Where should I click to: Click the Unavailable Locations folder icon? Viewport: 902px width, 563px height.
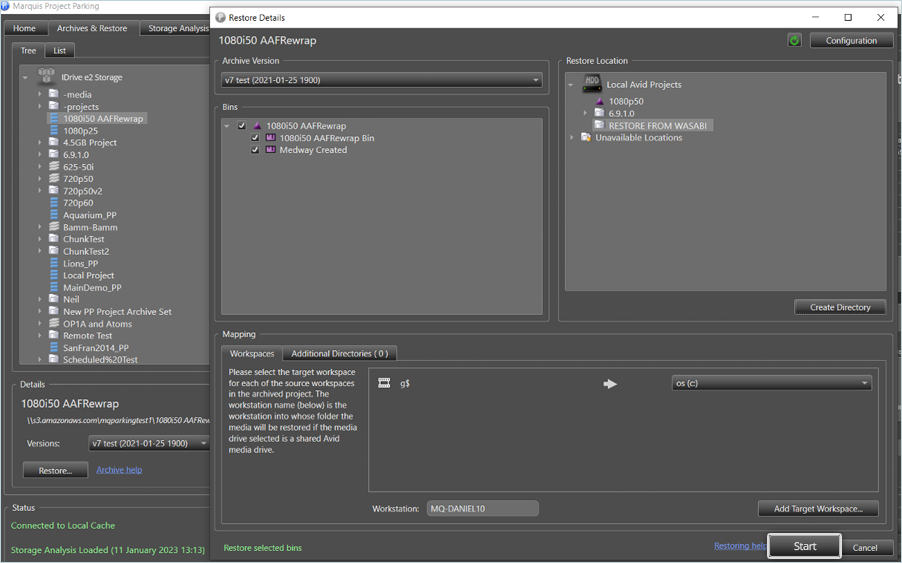586,138
